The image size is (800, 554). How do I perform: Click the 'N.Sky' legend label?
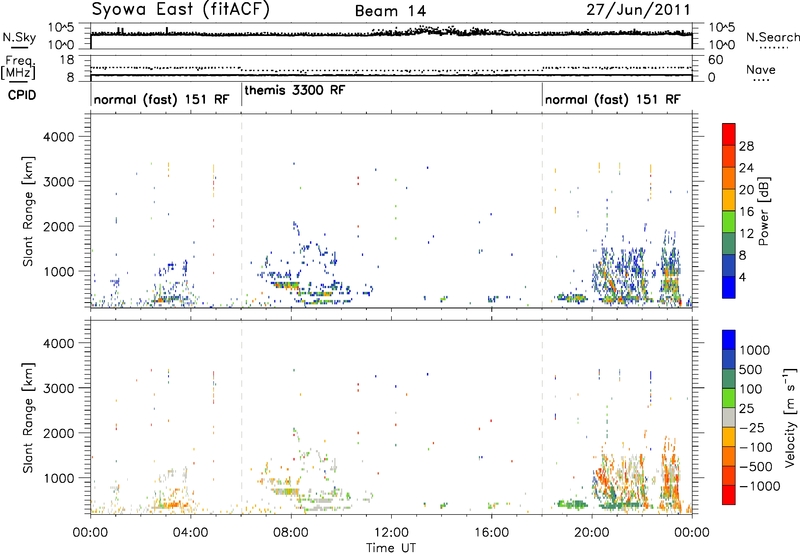(x=19, y=37)
